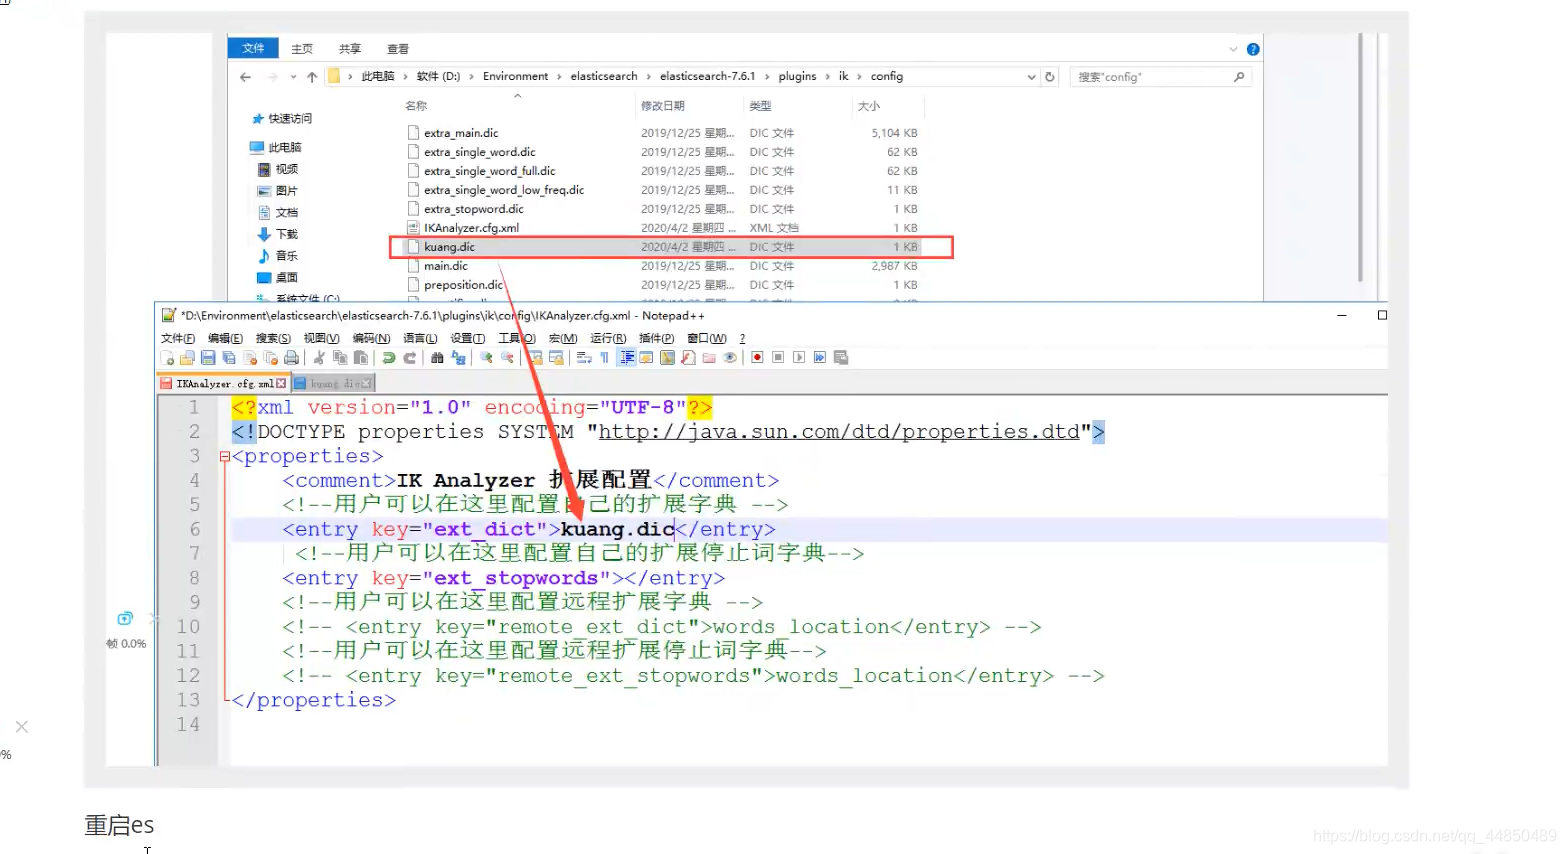Click the Zoom Out icon in Notepad++
This screenshot has height=854, width=1566.
pos(507,358)
